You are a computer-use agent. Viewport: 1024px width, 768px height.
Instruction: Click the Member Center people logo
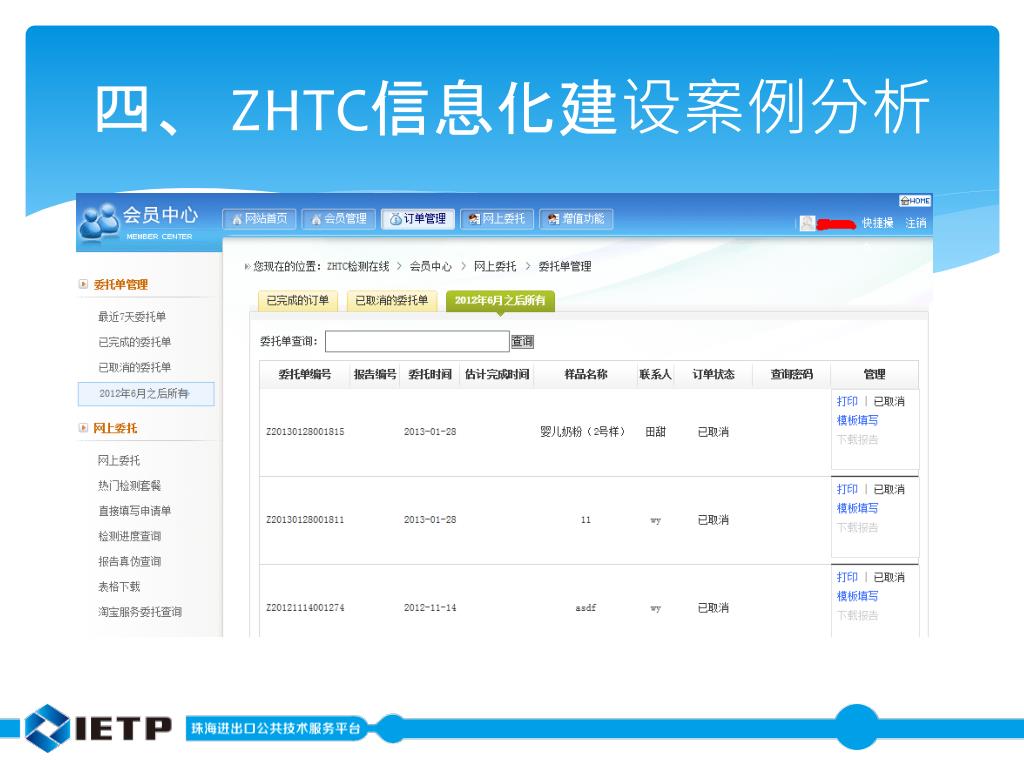point(99,221)
